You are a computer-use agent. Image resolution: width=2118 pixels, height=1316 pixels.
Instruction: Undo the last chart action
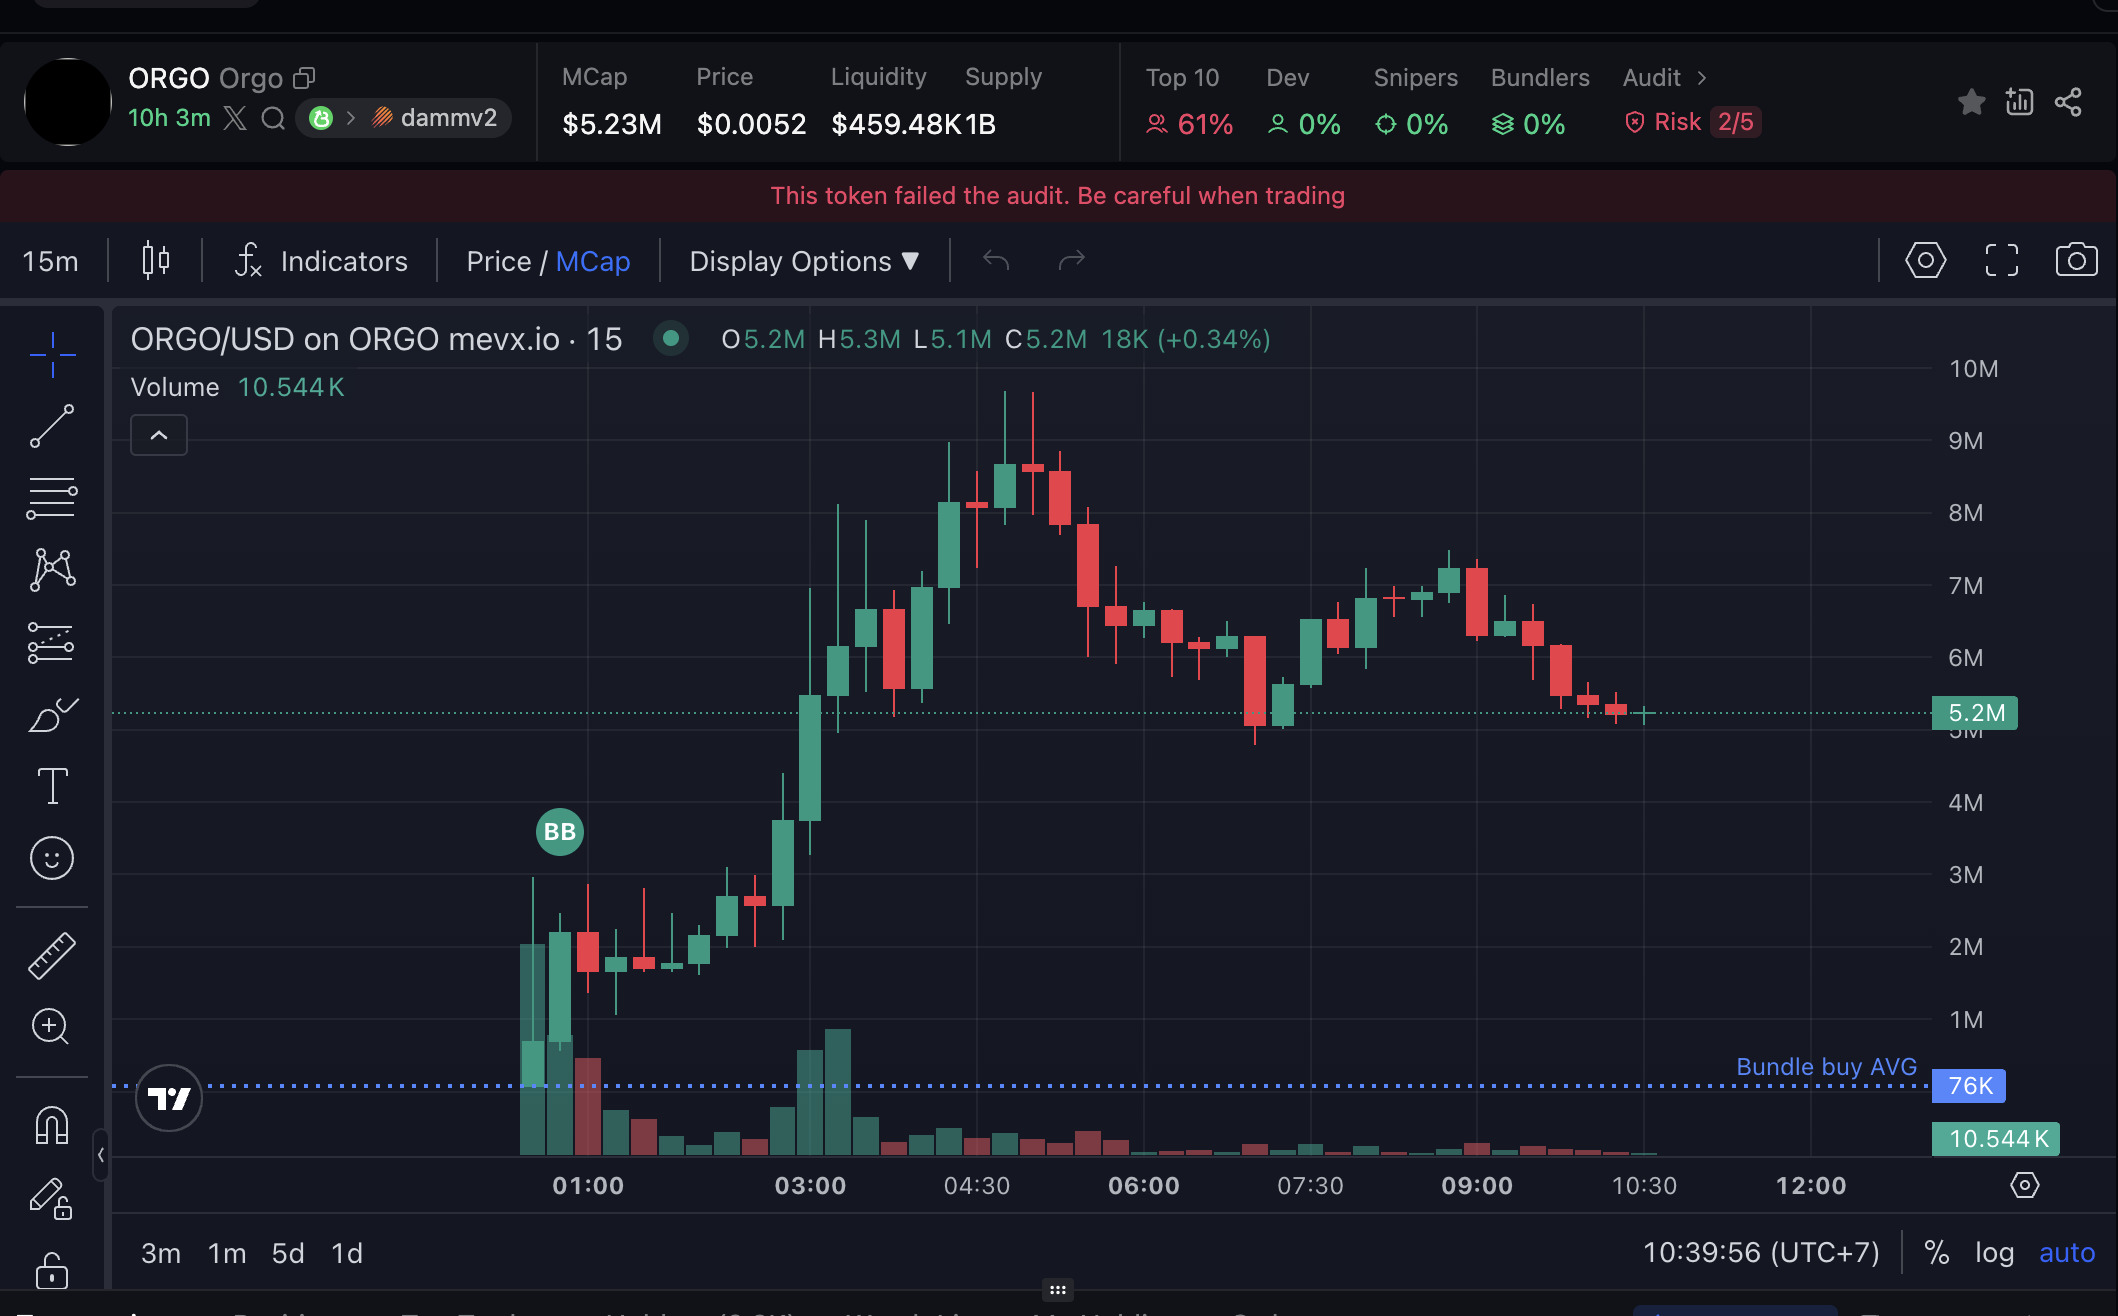click(995, 261)
